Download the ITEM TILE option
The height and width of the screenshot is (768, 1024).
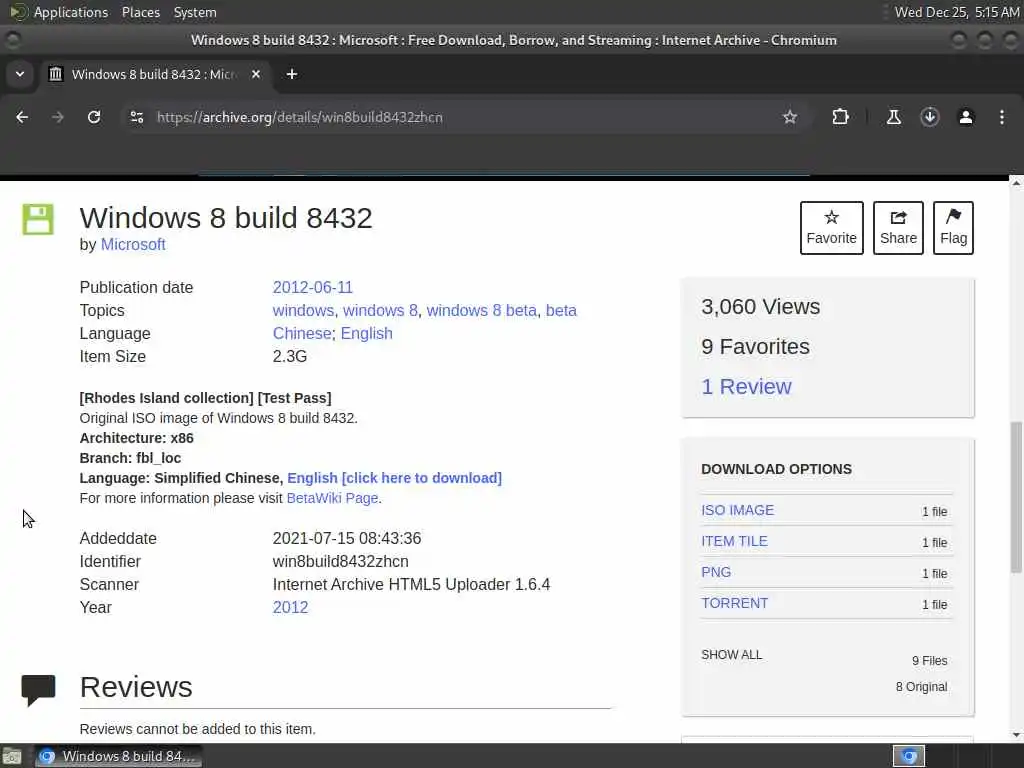pyautogui.click(x=734, y=541)
